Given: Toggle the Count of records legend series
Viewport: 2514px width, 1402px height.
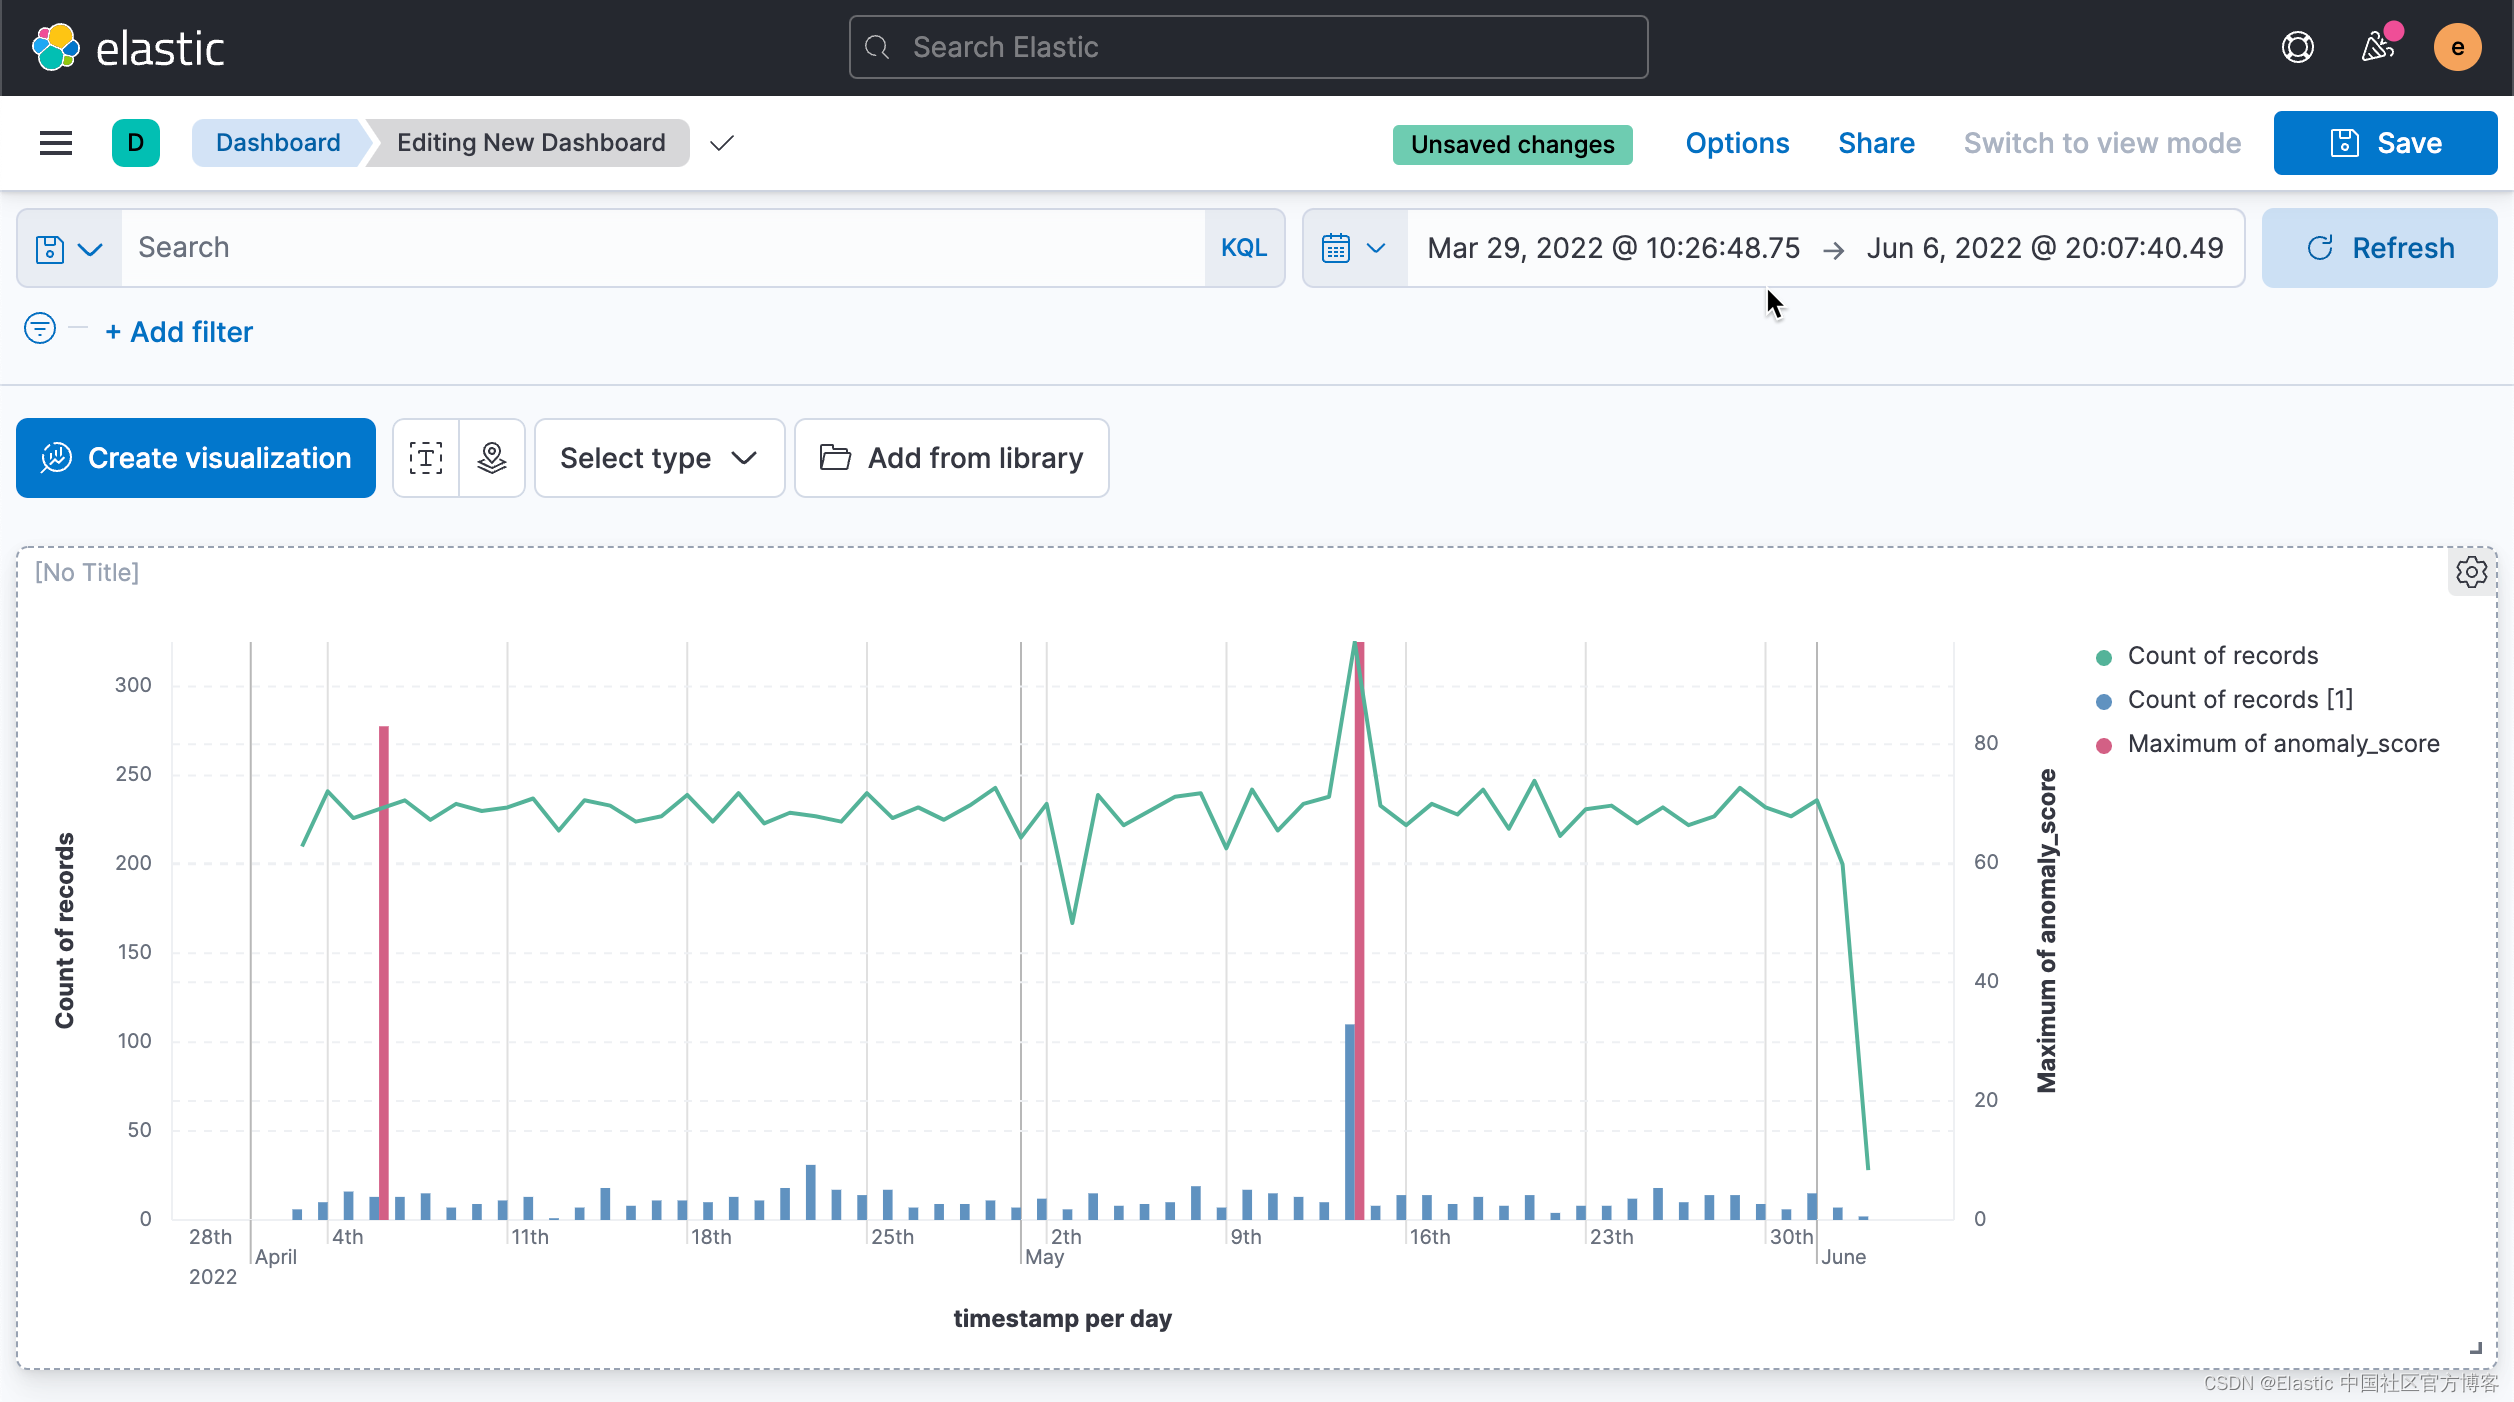Looking at the screenshot, I should point(2222,656).
